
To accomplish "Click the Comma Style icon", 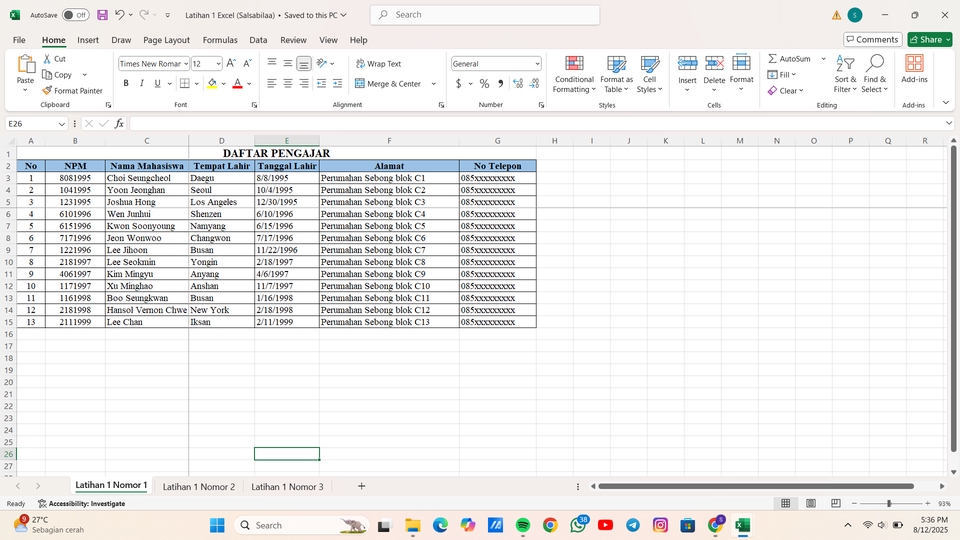I will 500,83.
